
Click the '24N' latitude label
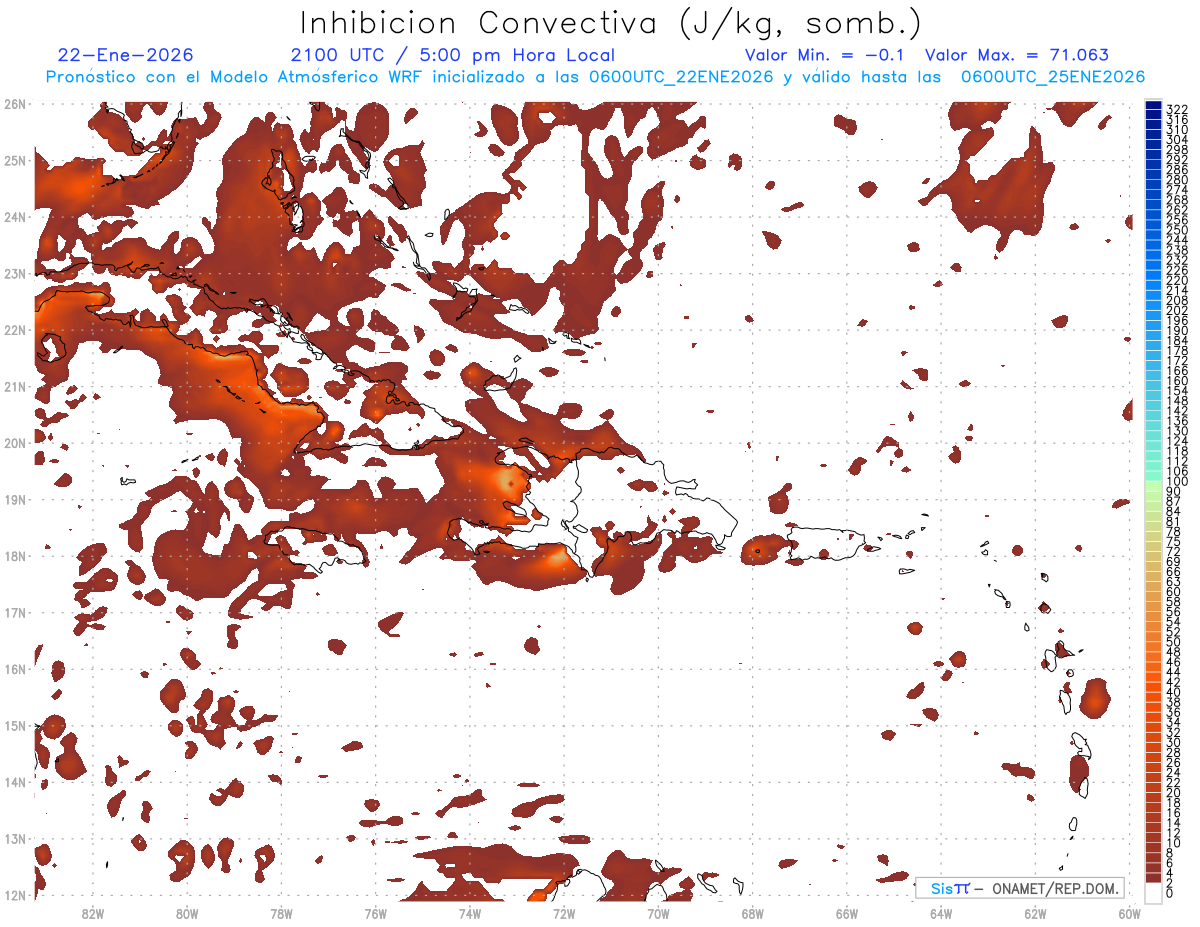[15, 217]
